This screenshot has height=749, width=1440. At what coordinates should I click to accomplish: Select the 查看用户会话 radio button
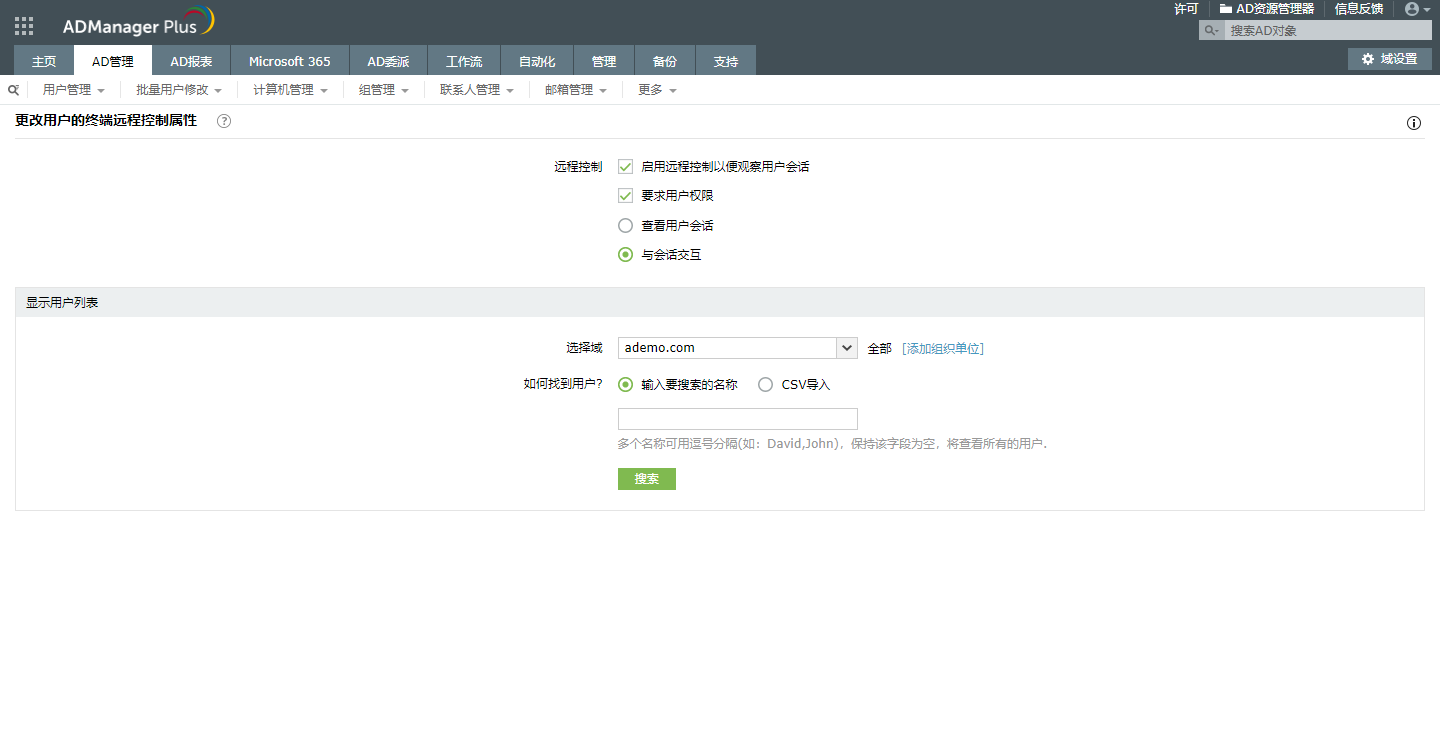[x=626, y=226]
